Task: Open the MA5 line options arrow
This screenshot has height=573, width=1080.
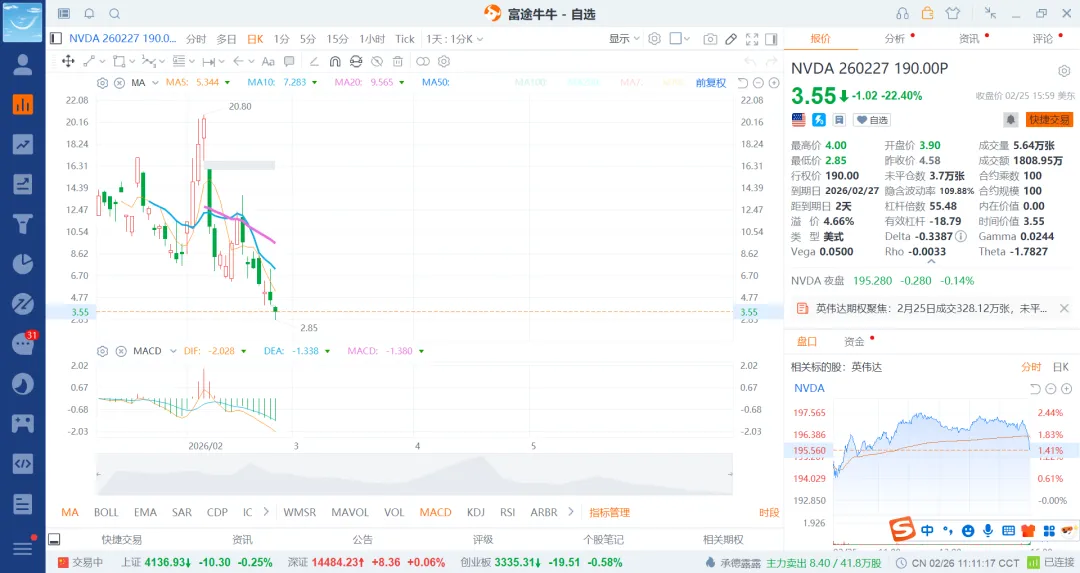Action: click(227, 83)
